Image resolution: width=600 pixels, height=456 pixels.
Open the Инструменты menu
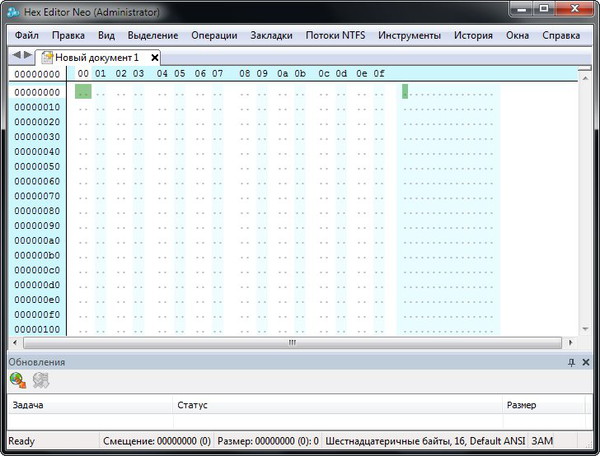(410, 36)
